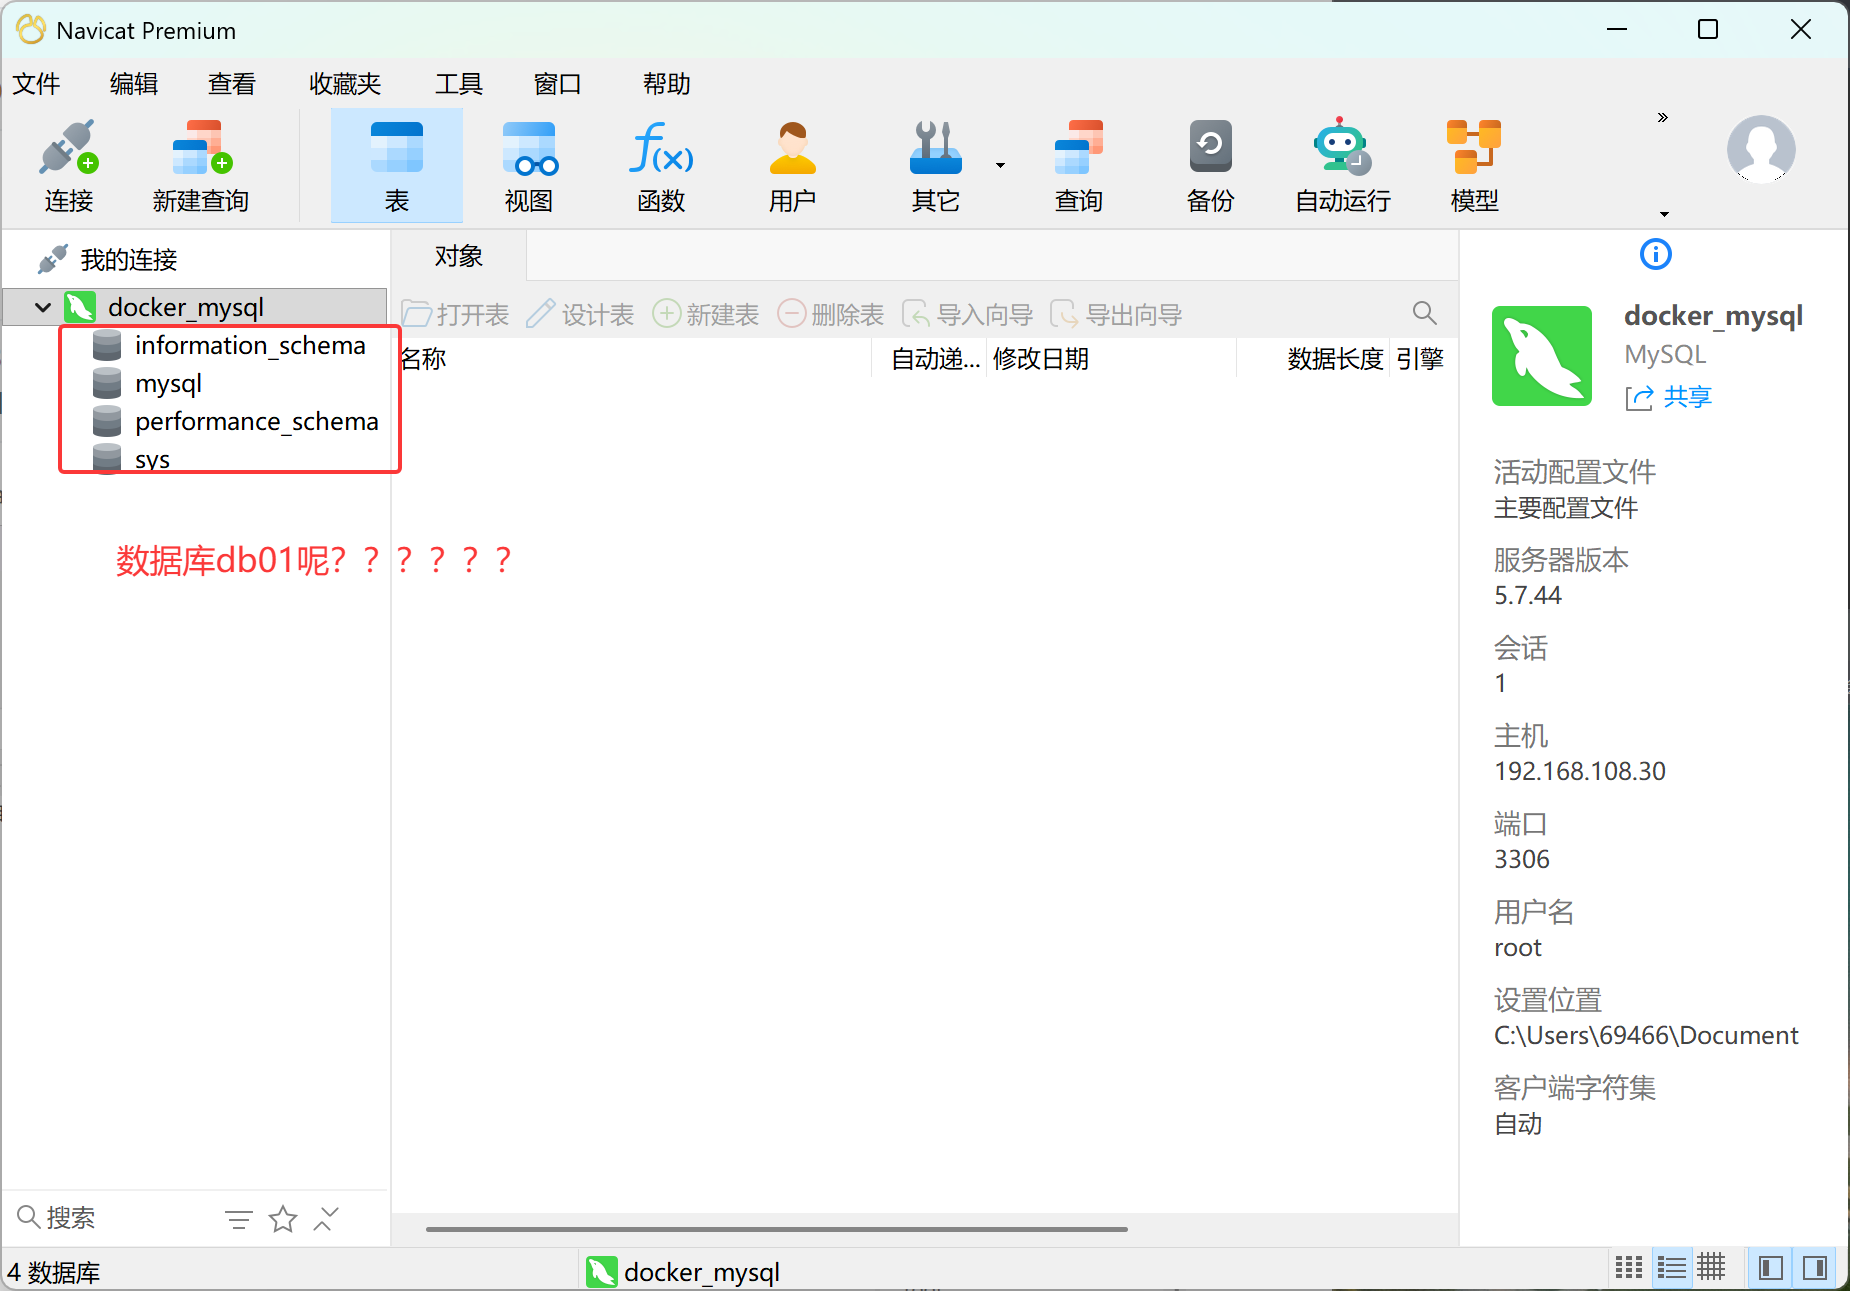Click the information (i) panel icon
Image resolution: width=1850 pixels, height=1291 pixels.
pos(1656,254)
